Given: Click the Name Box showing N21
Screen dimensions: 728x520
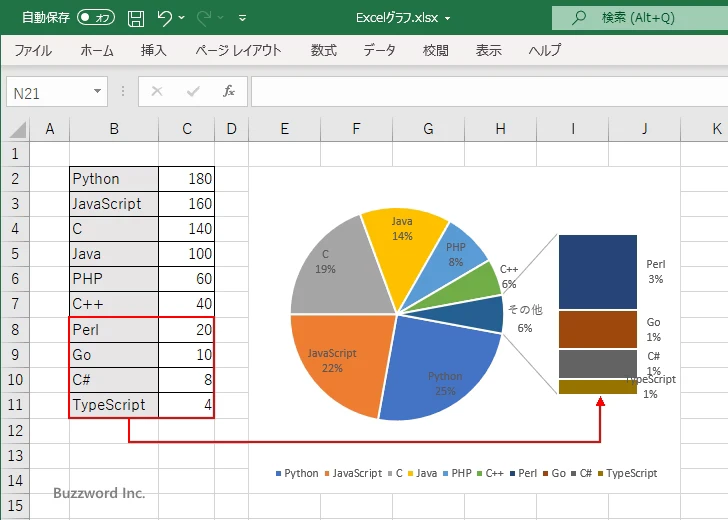Looking at the screenshot, I should [x=49, y=92].
